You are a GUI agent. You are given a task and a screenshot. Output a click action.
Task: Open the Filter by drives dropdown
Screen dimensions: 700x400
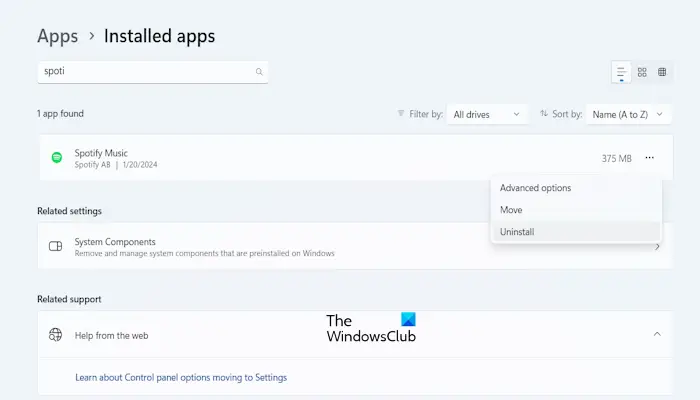click(x=488, y=115)
